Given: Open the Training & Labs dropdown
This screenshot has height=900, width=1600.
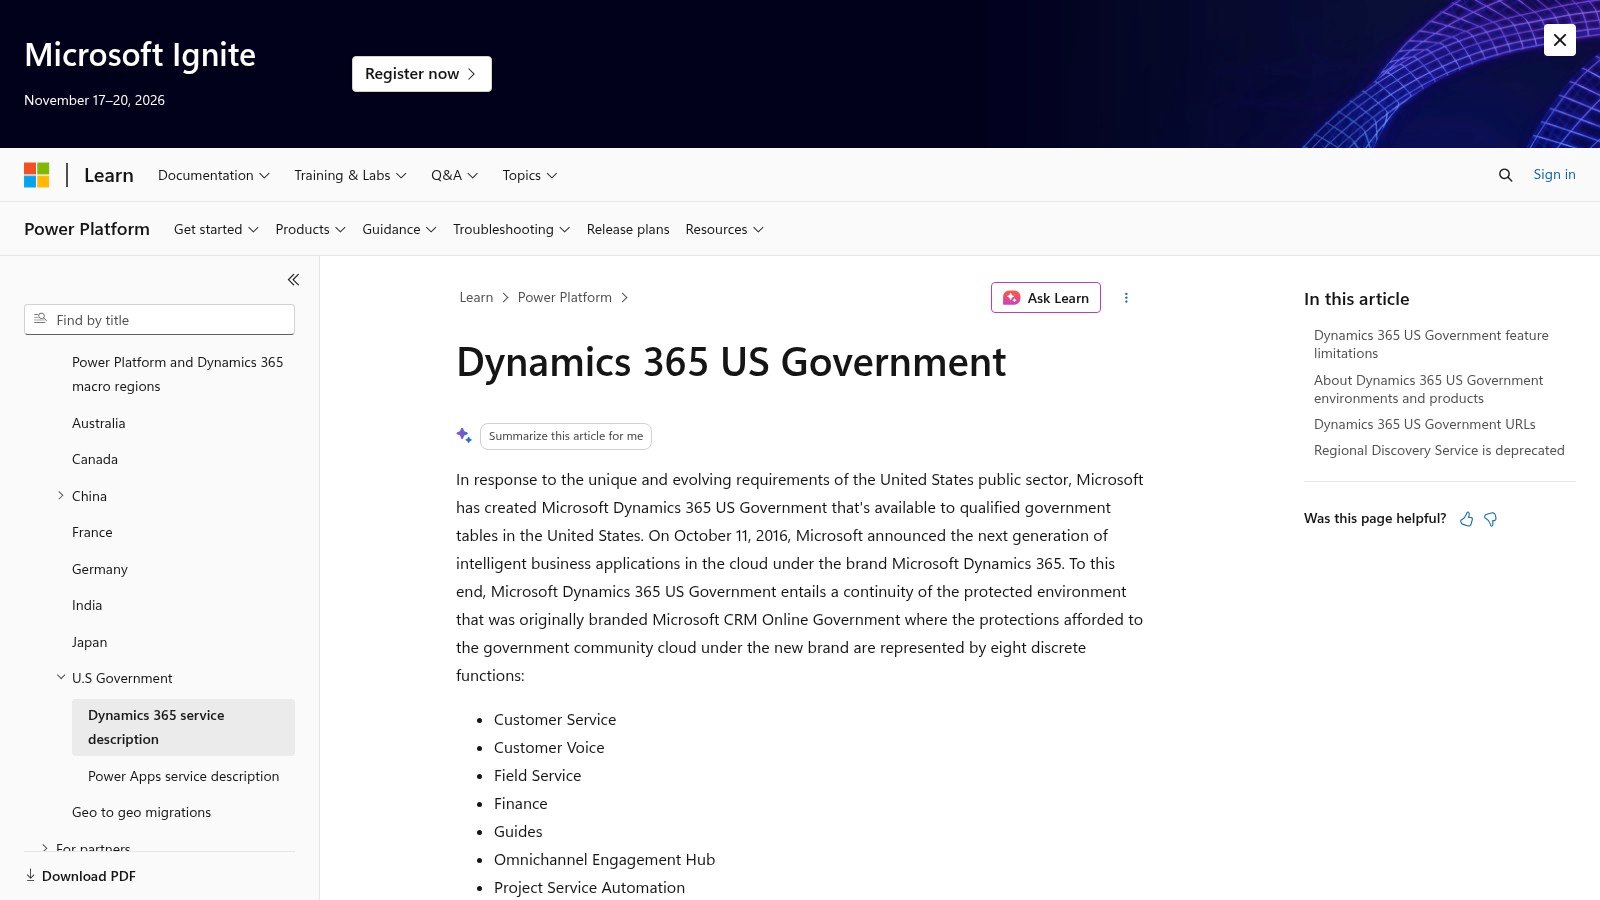Looking at the screenshot, I should click(350, 175).
